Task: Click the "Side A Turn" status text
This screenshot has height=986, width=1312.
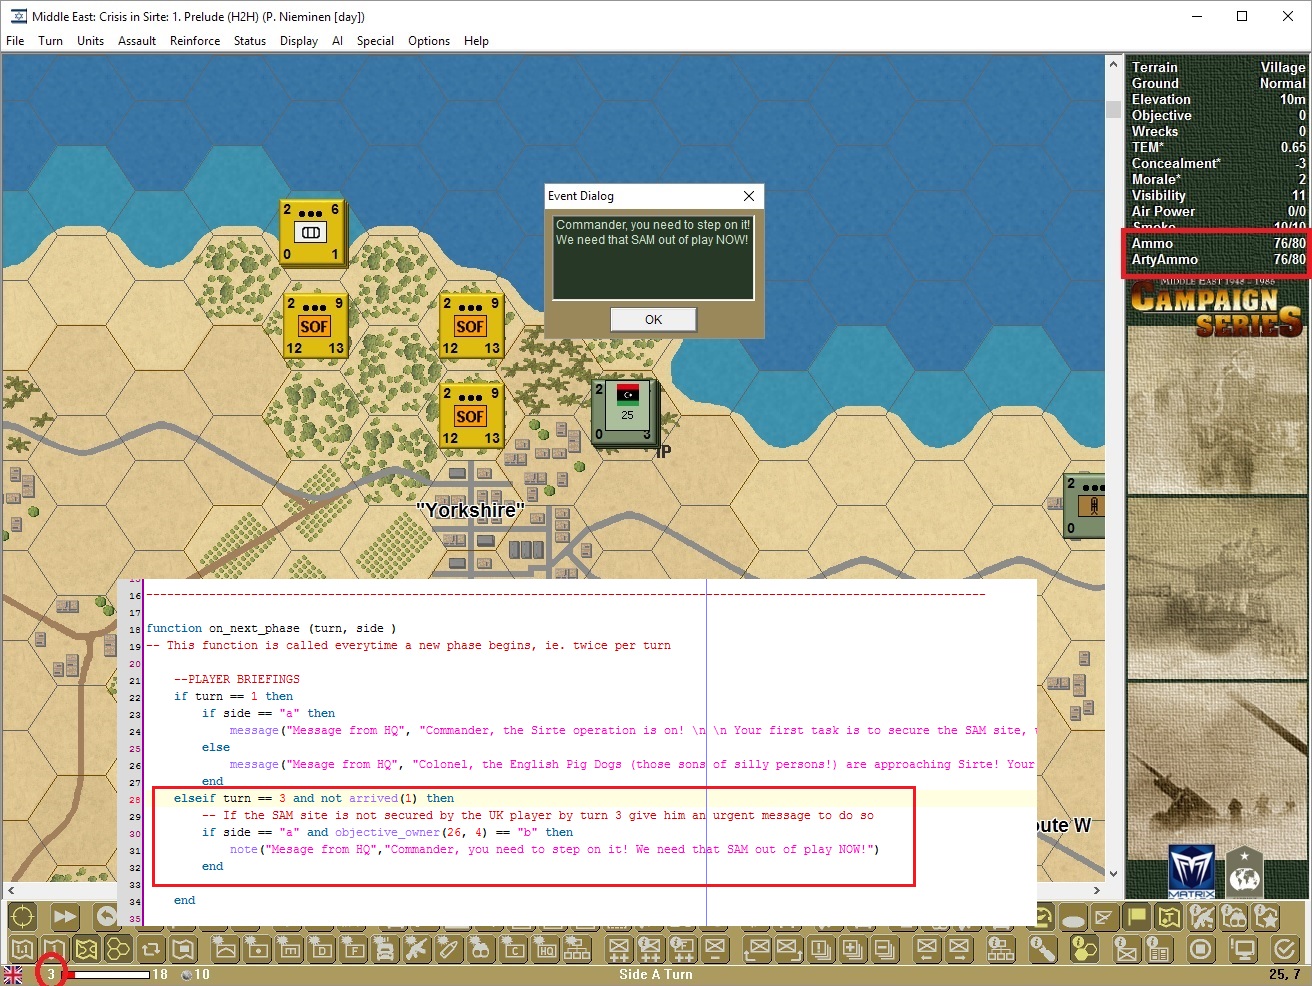Action: (655, 974)
